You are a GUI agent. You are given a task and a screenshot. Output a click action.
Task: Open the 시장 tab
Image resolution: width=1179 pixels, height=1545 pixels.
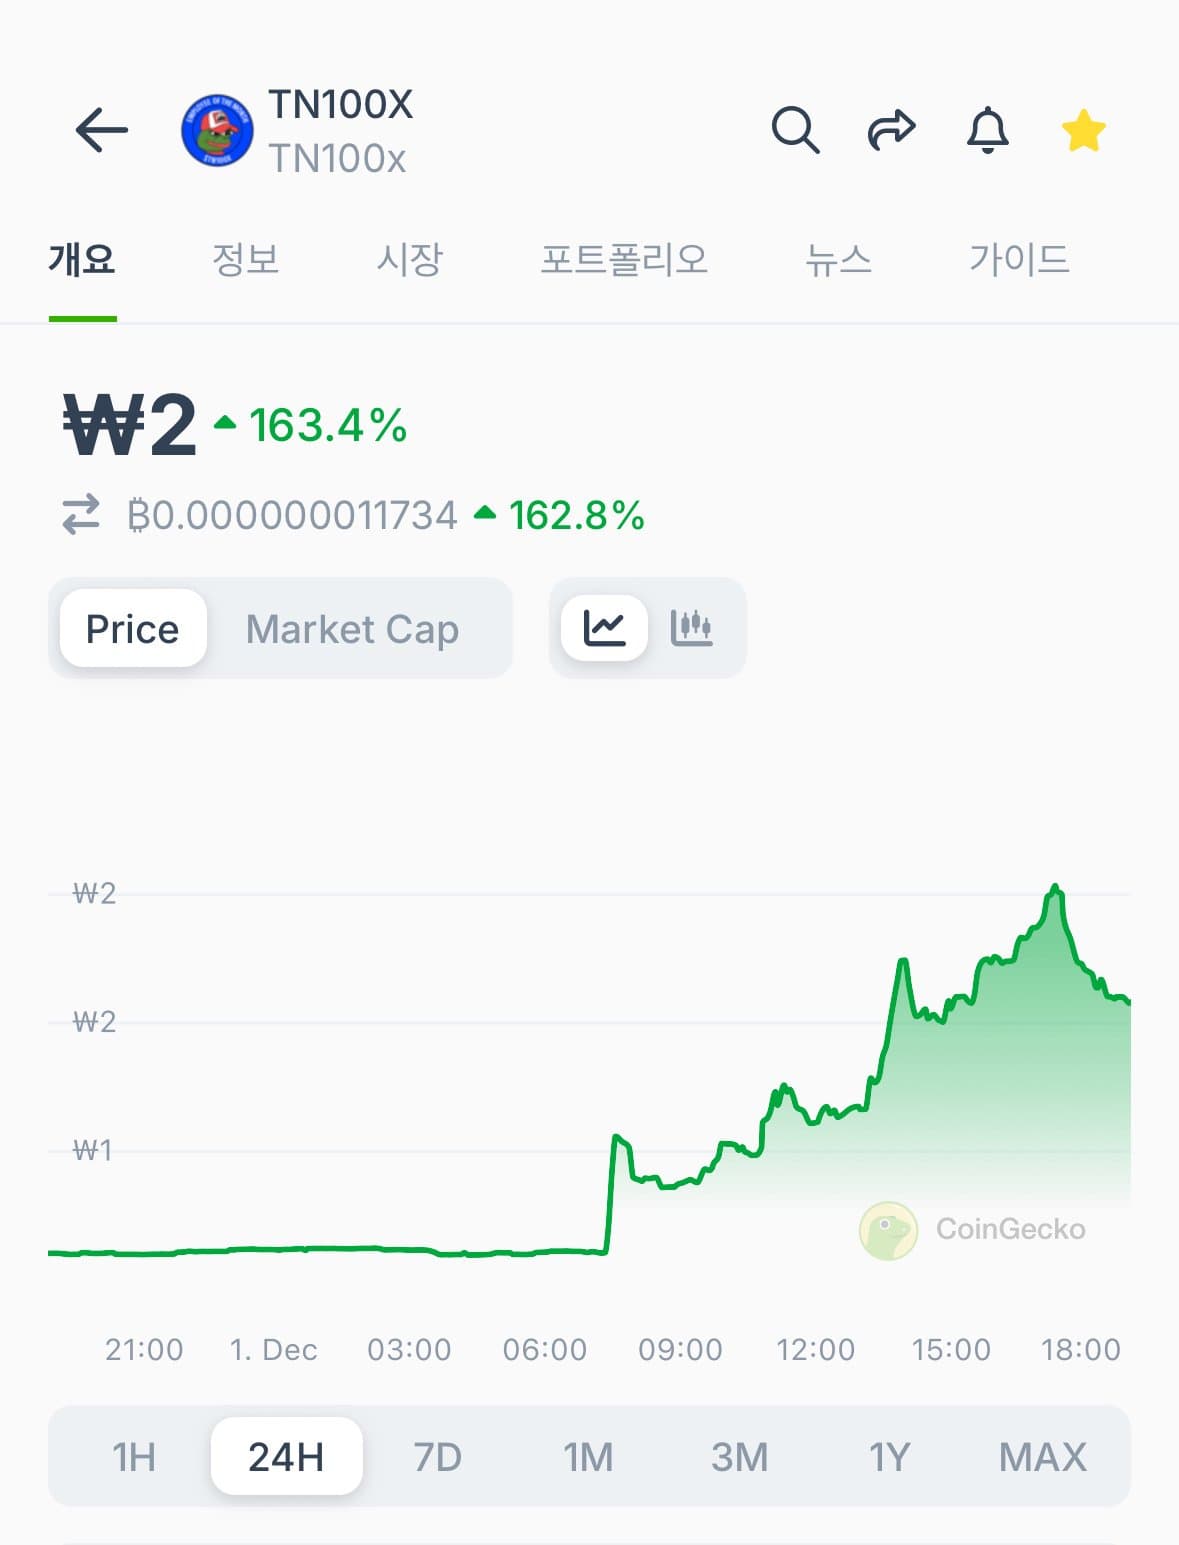click(x=409, y=260)
